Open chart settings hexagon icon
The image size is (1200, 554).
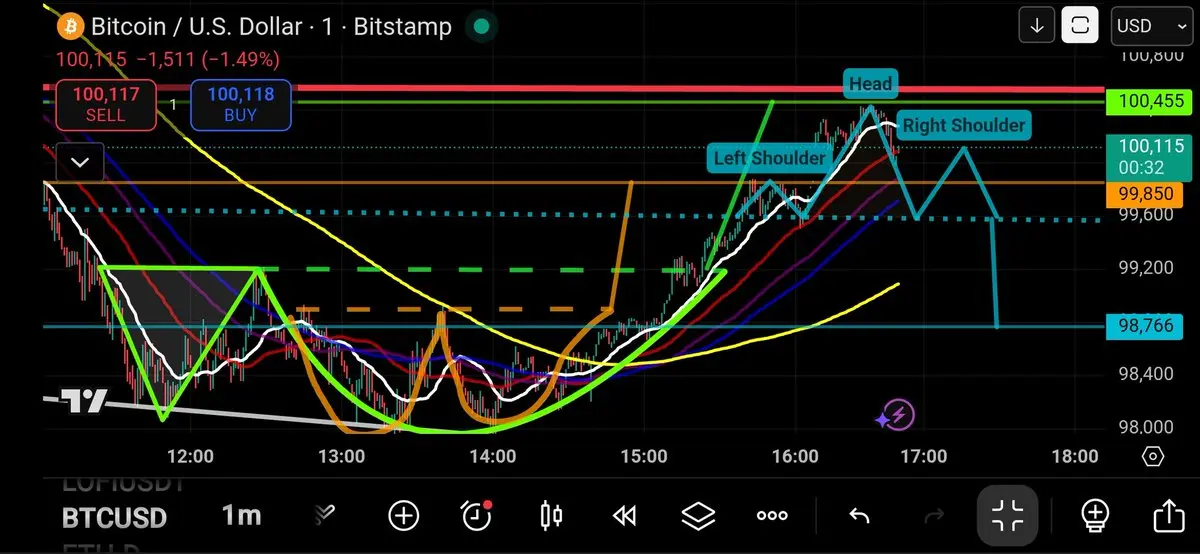[x=1152, y=457]
